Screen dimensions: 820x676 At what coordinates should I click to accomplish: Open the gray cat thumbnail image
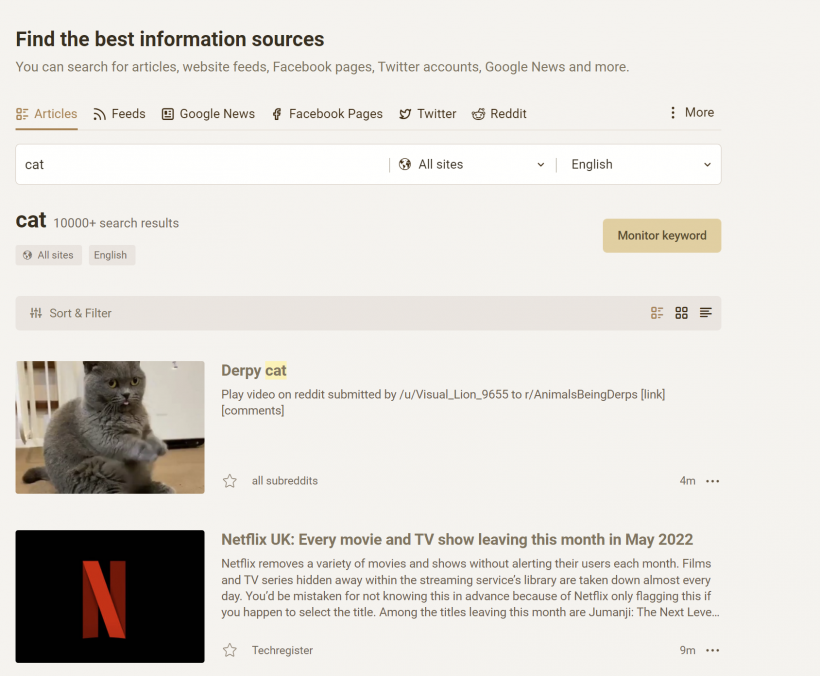click(x=110, y=427)
